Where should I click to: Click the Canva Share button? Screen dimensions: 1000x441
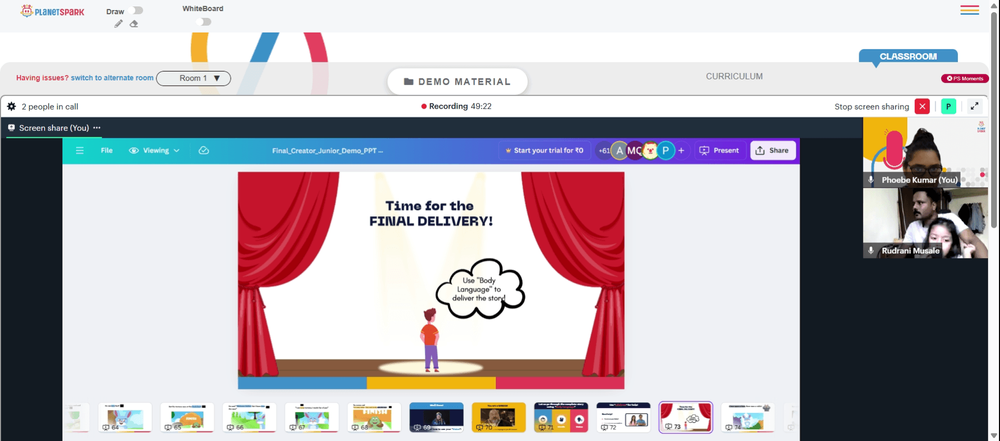click(x=773, y=151)
